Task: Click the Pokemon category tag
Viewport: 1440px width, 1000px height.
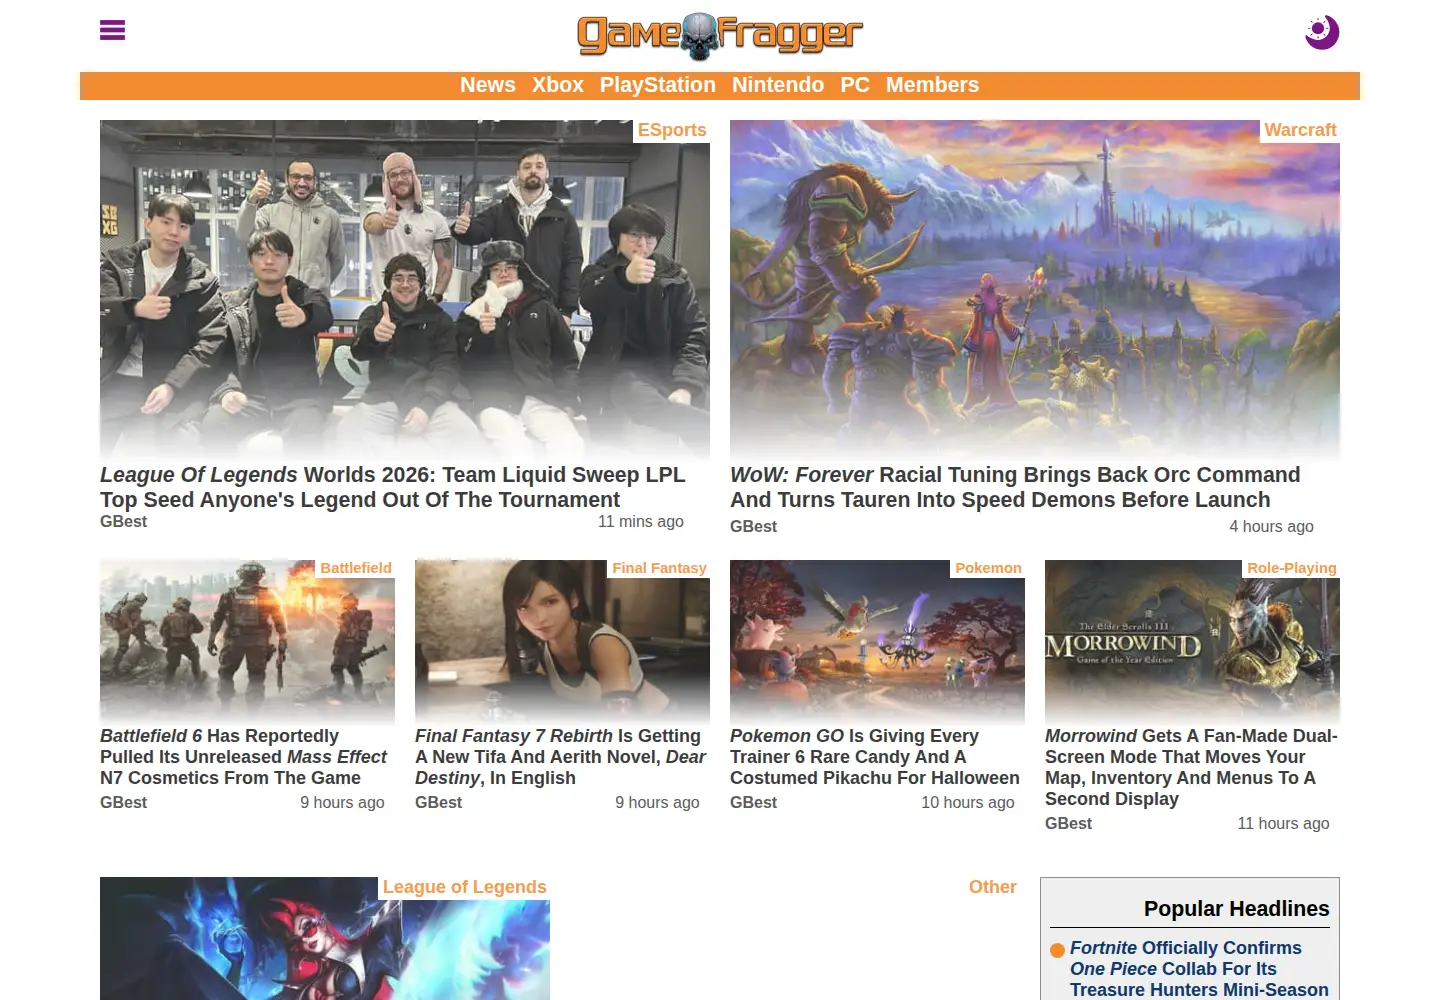Action: (x=988, y=568)
